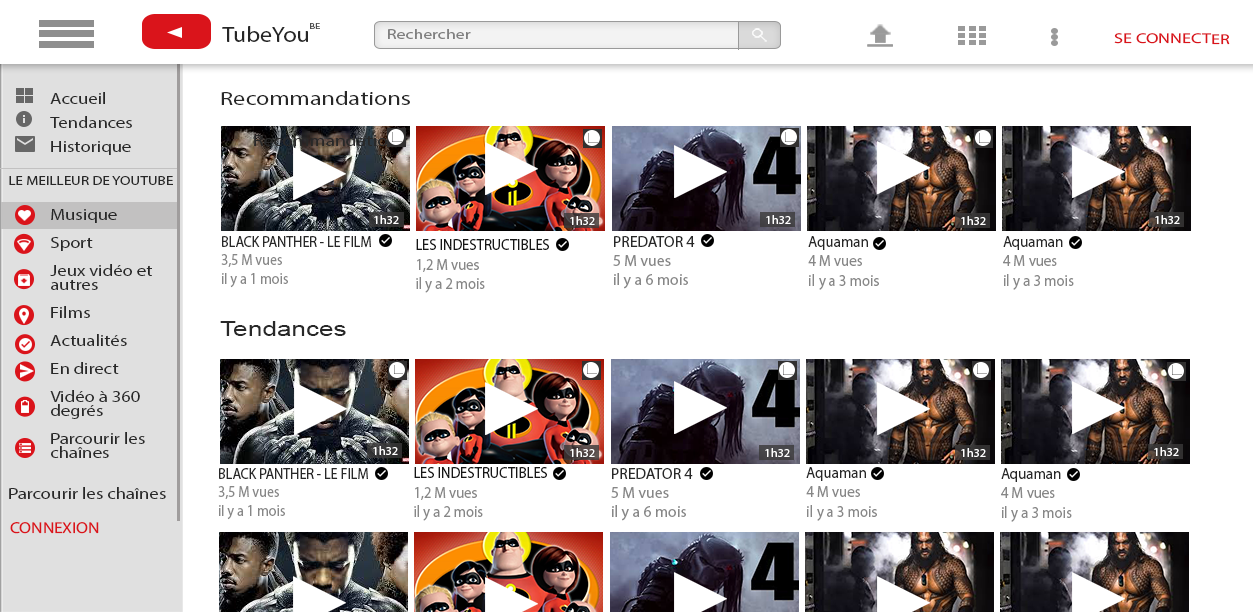Screen dimensions: 1253x612
Task: Click the Tendances info icon
Action: pyautogui.click(x=24, y=119)
